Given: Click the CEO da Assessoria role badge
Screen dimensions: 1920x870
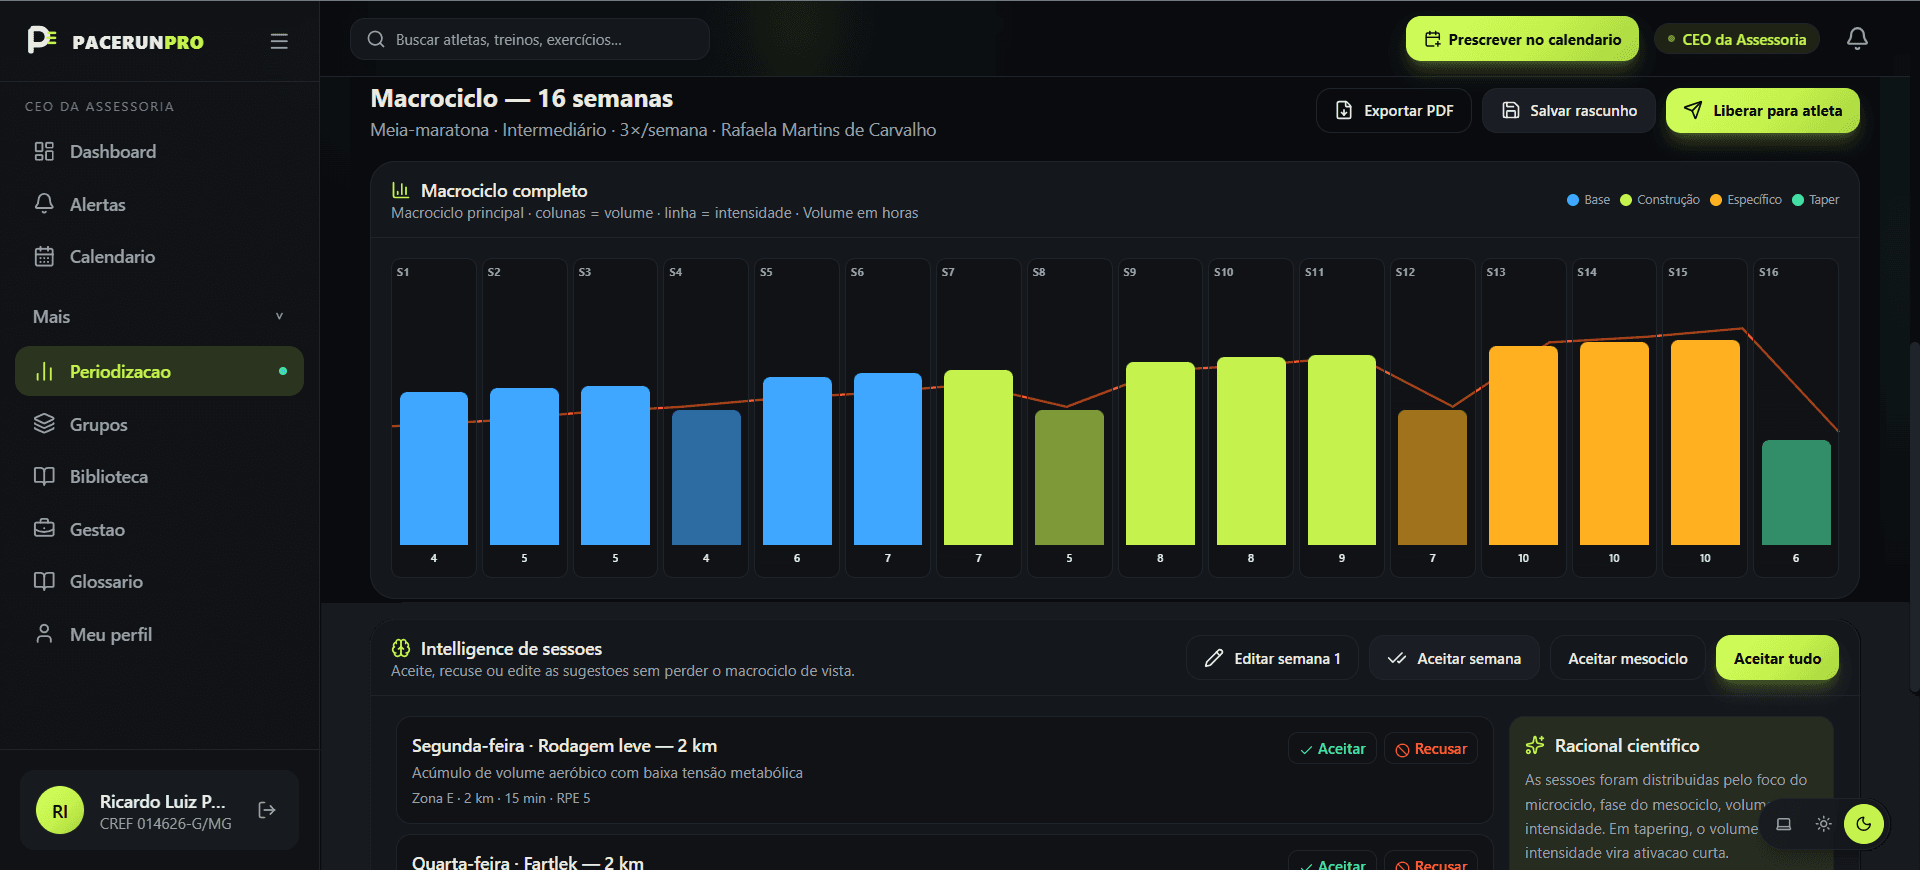Looking at the screenshot, I should click(x=1736, y=39).
